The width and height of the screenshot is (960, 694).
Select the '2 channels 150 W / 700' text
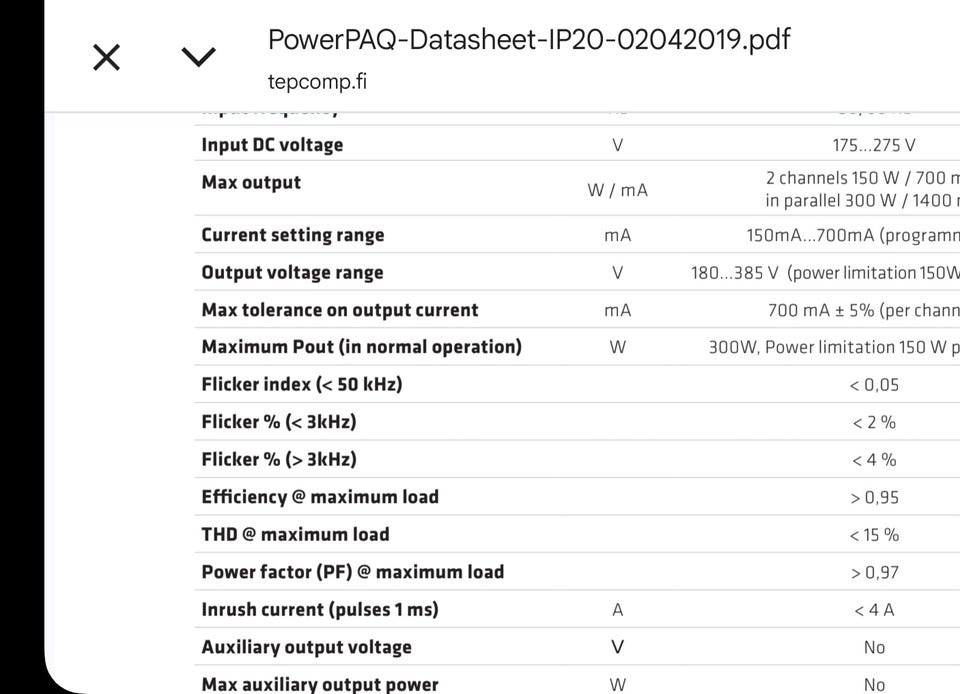click(856, 177)
